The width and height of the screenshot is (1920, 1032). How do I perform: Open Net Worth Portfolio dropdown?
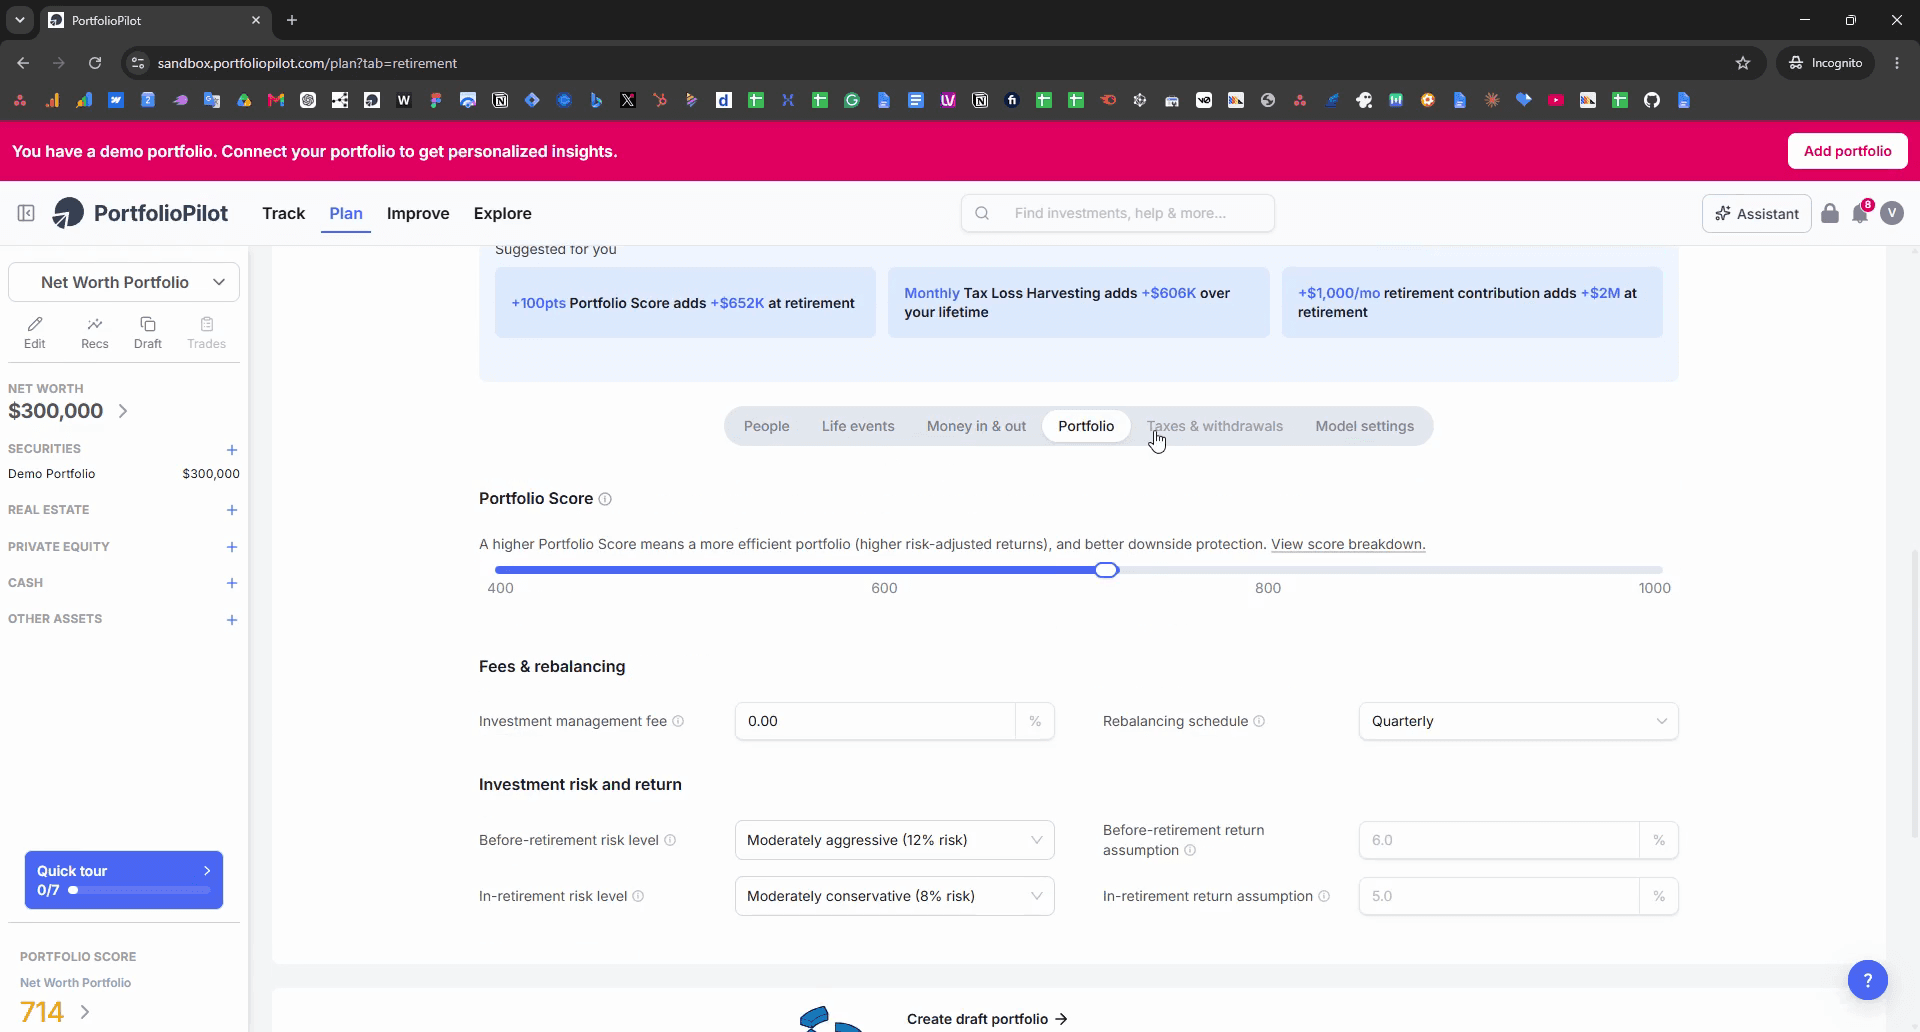tap(124, 282)
